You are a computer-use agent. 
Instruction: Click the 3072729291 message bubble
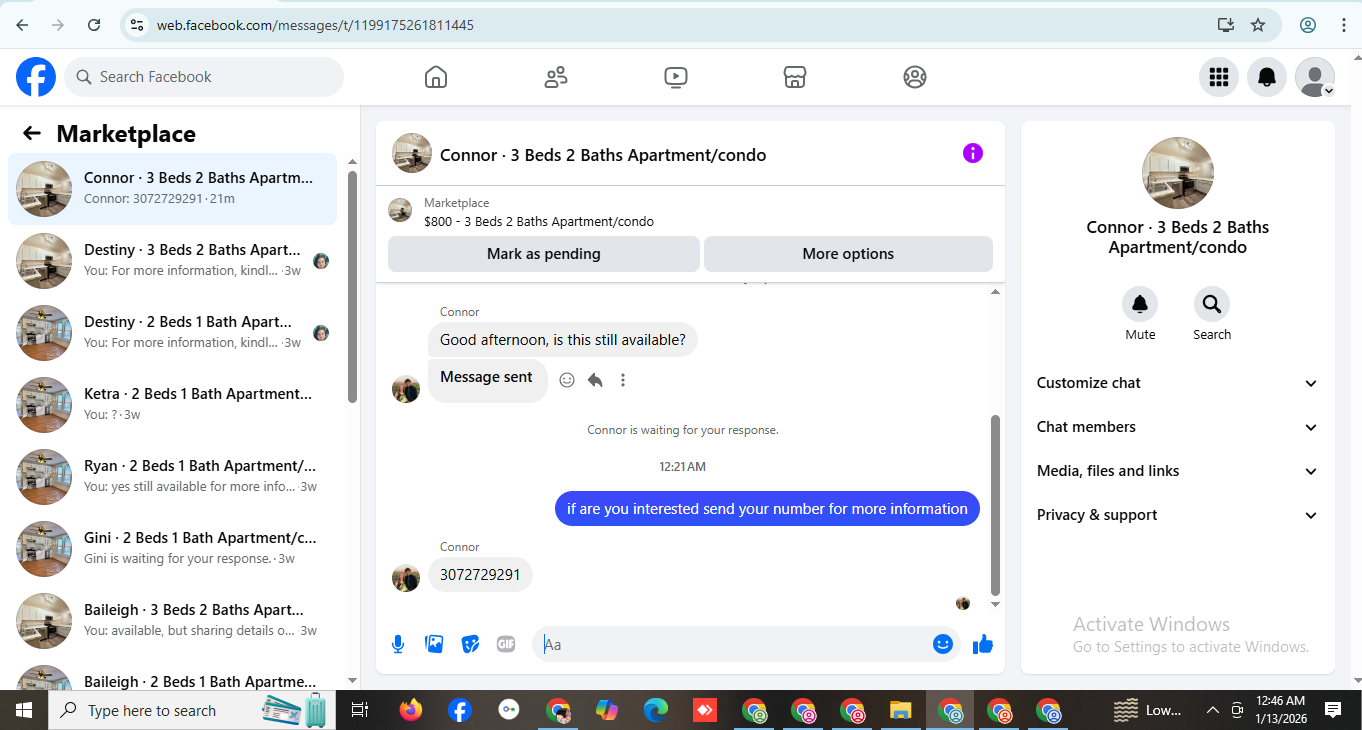coord(480,575)
